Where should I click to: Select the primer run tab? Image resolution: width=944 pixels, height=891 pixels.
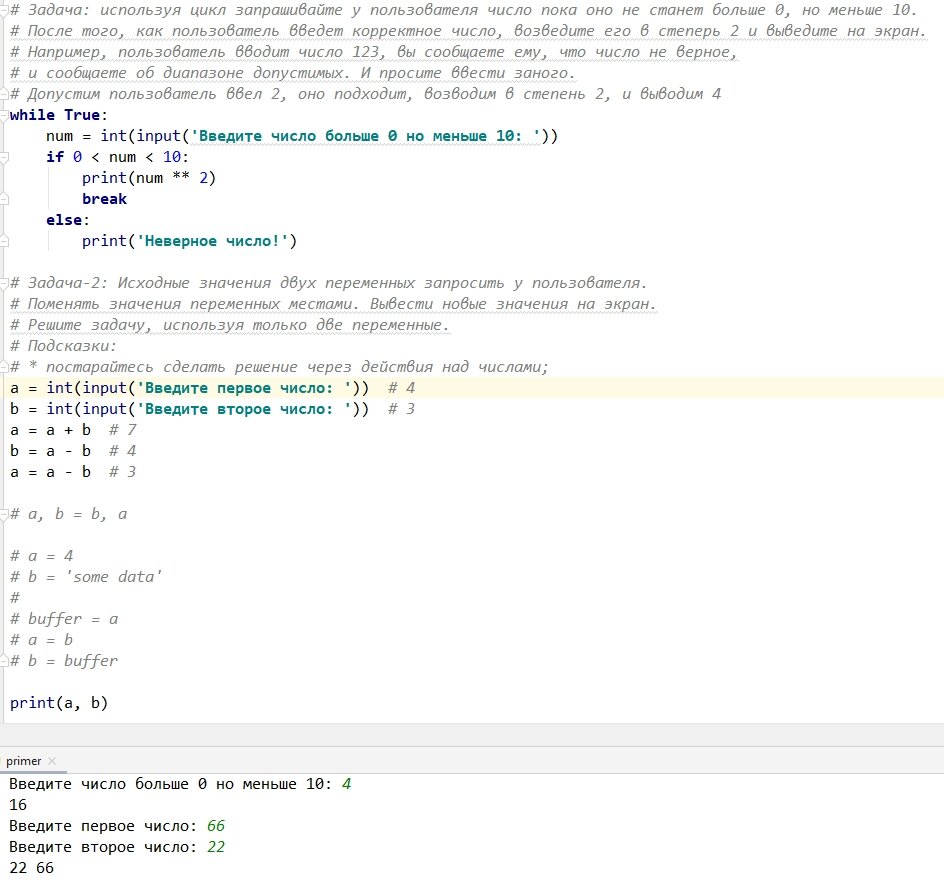pos(23,761)
